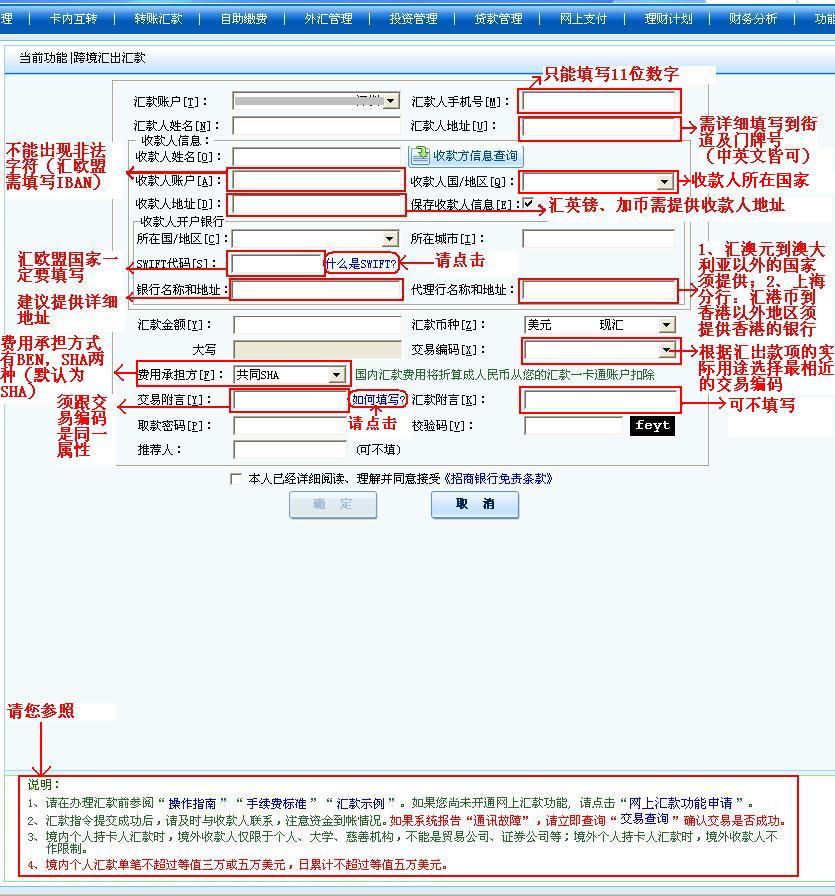The width and height of the screenshot is (835, 896).
Task: Click the 收款方信息查询 icon button
Action: 465,155
